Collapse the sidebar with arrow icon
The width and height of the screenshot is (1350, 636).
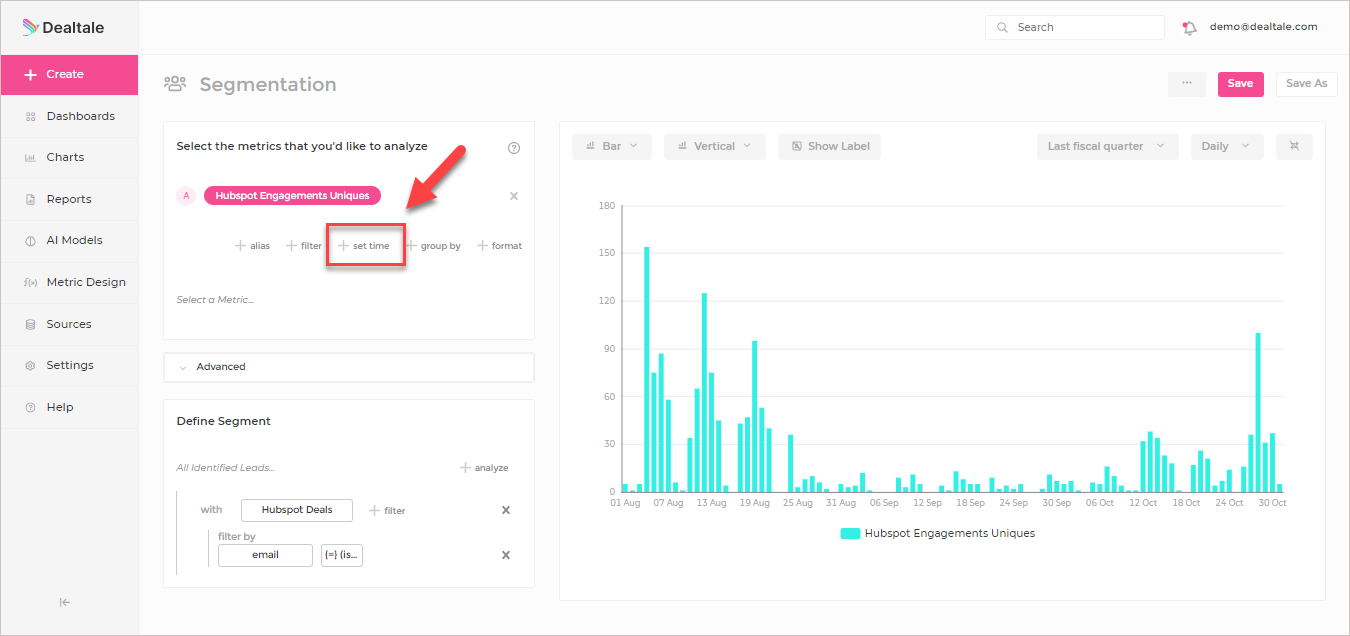pyautogui.click(x=65, y=602)
